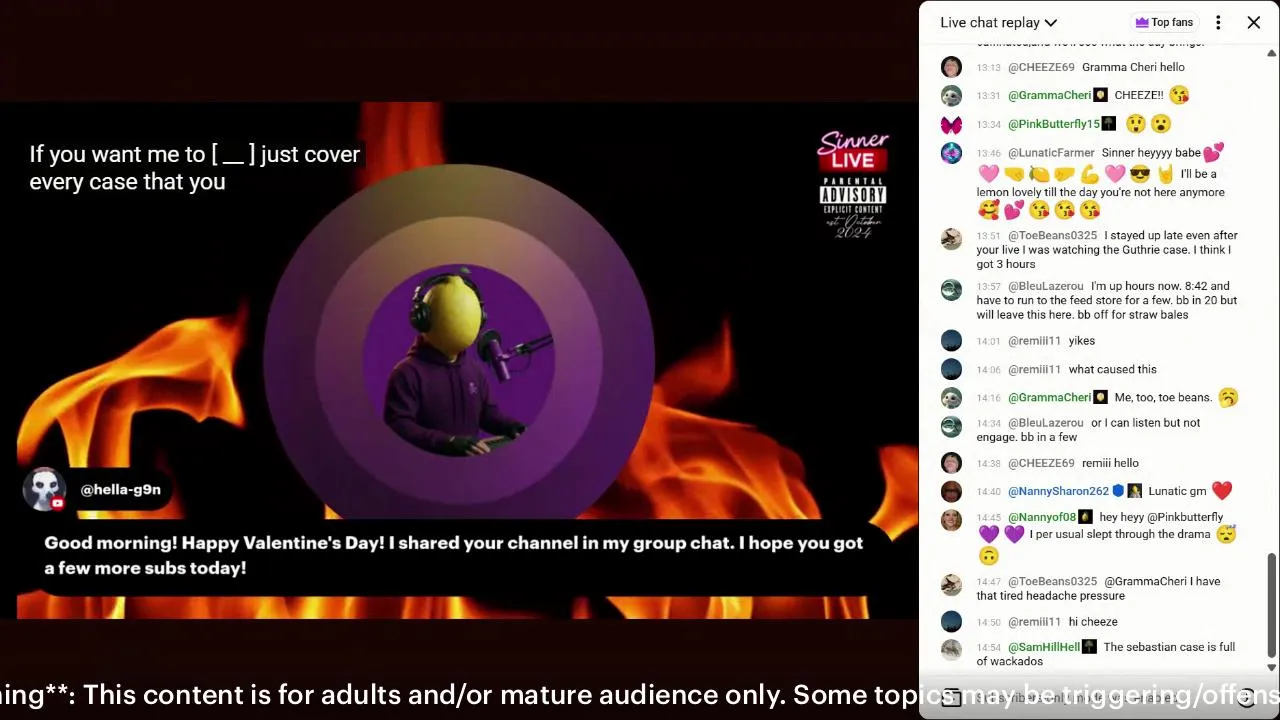The height and width of the screenshot is (720, 1280).
Task: Click the chat scrollbar up arrow
Action: pyautogui.click(x=1271, y=53)
